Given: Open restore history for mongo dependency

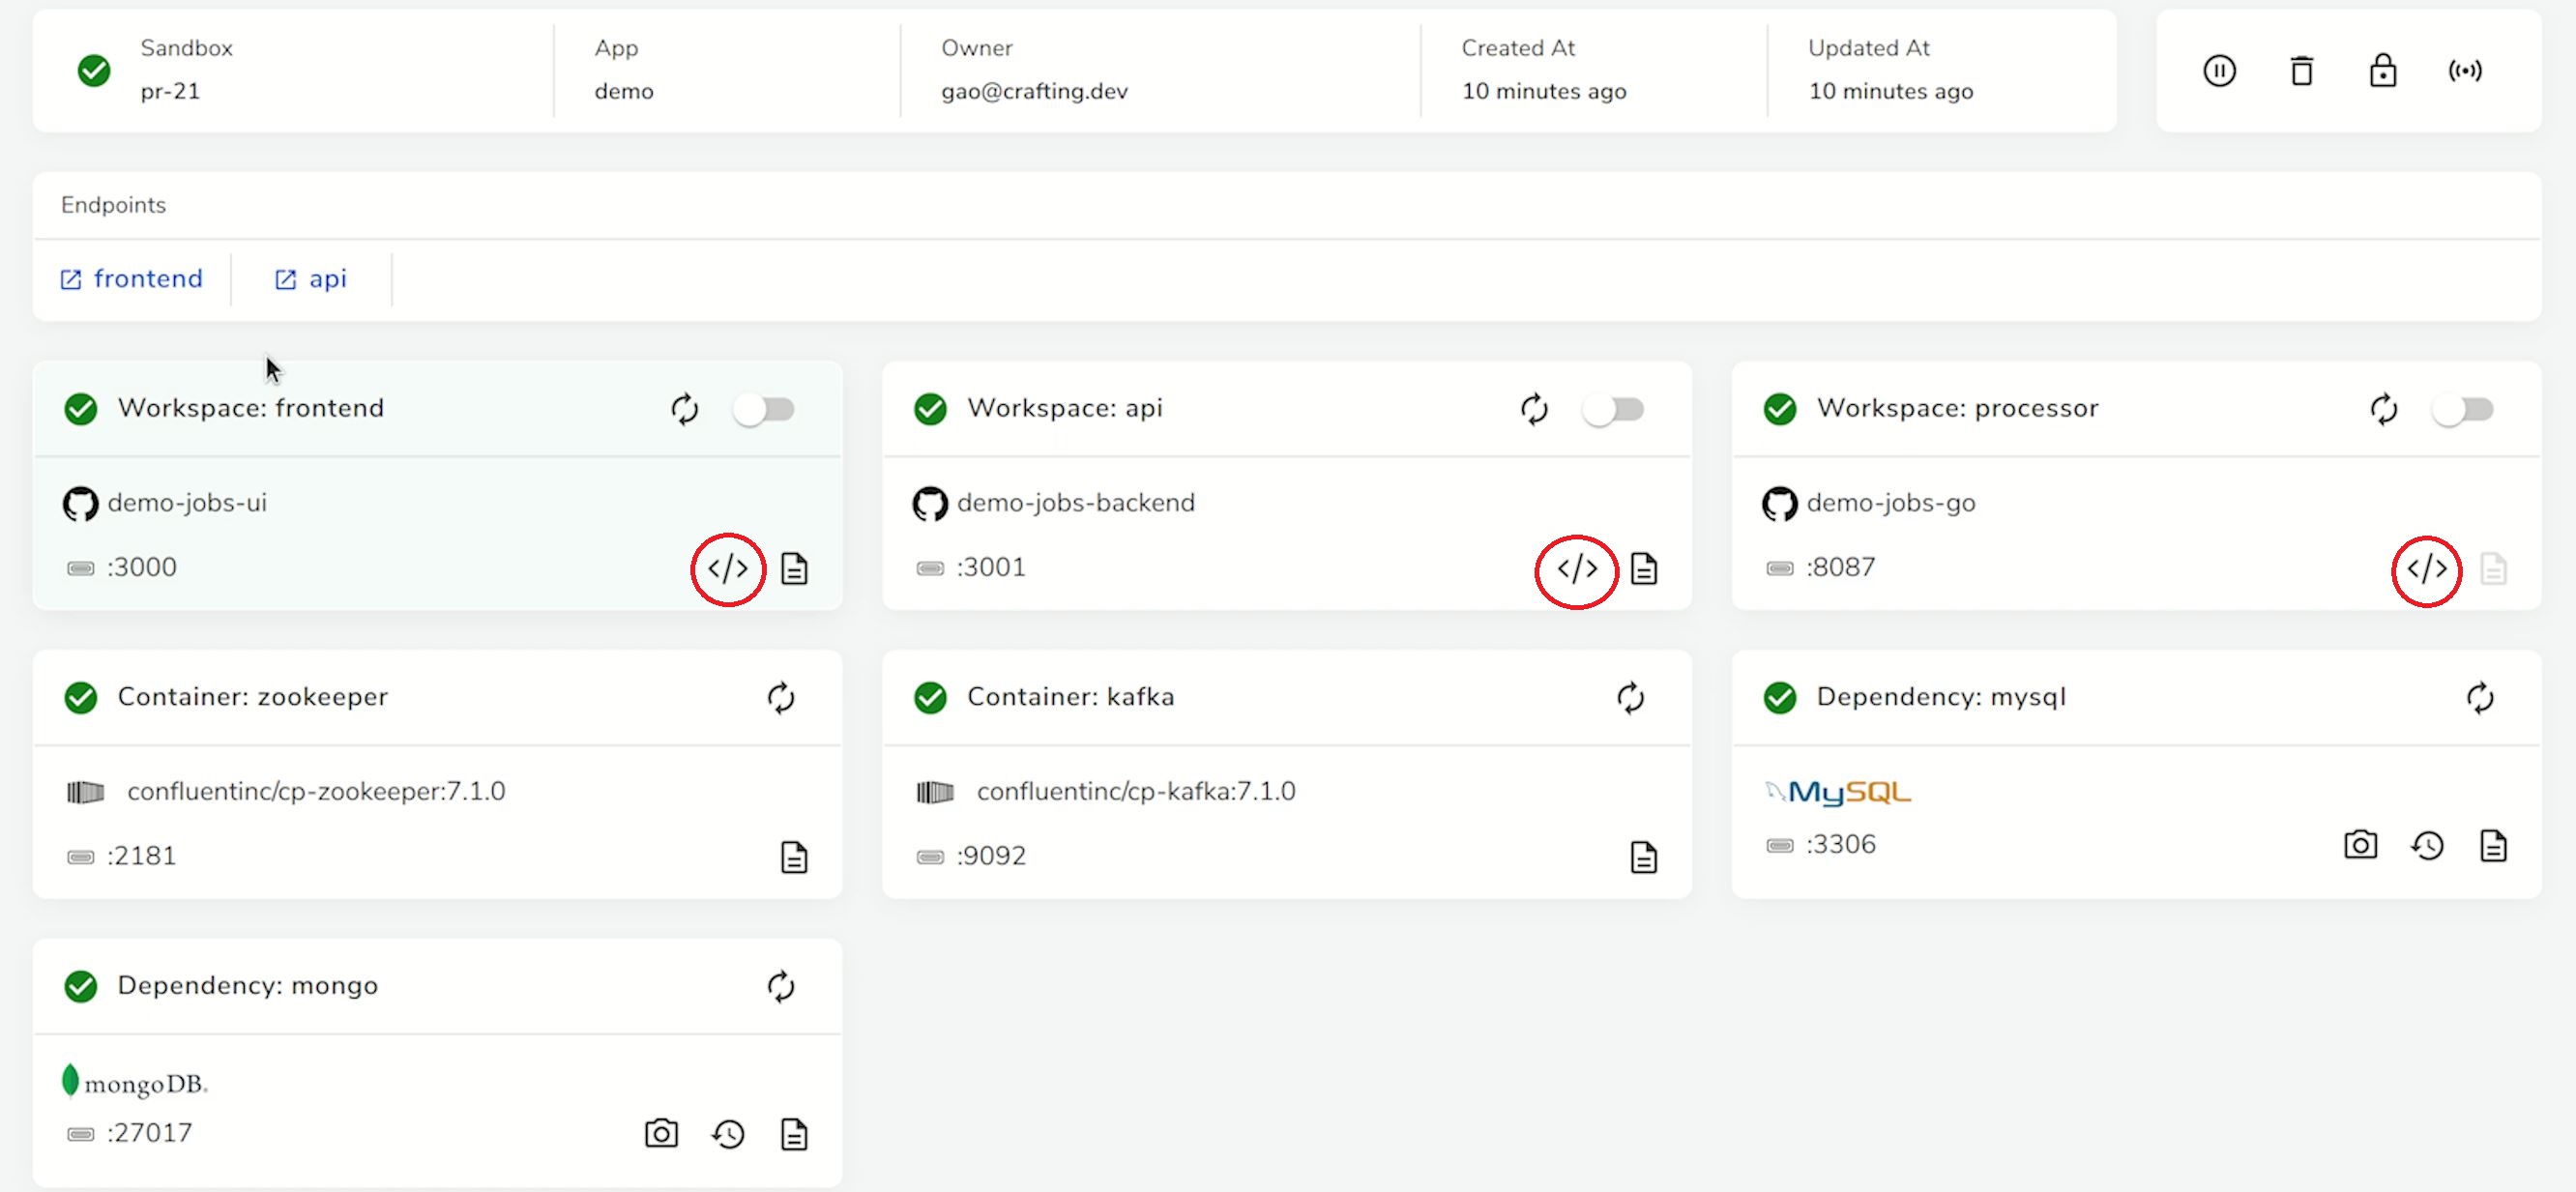Looking at the screenshot, I should pos(728,1134).
